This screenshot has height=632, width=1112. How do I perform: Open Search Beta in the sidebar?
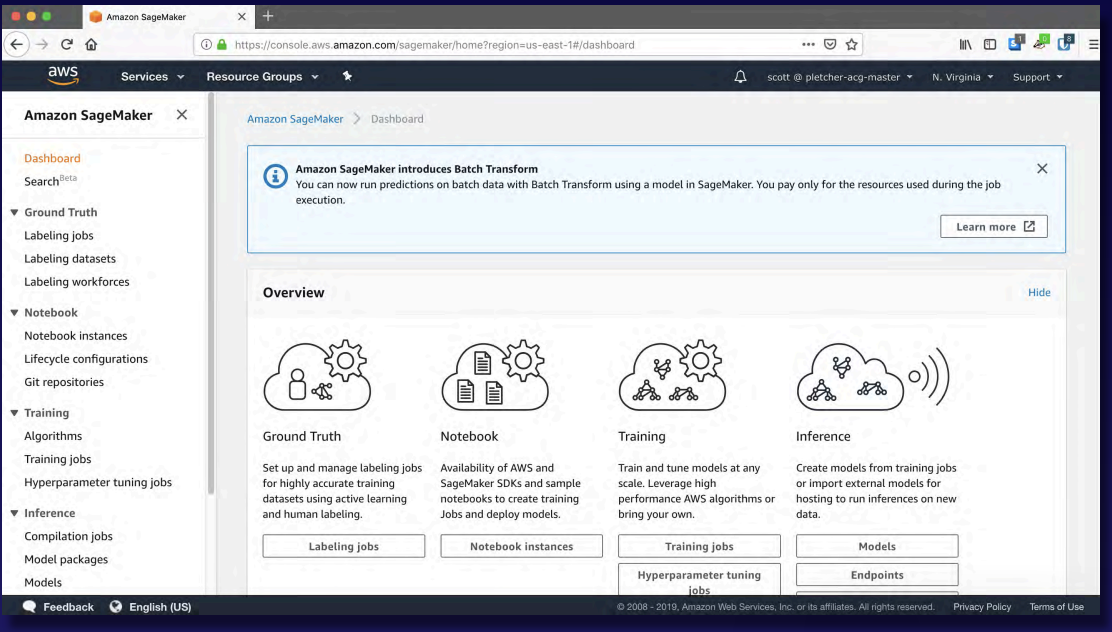click(50, 181)
